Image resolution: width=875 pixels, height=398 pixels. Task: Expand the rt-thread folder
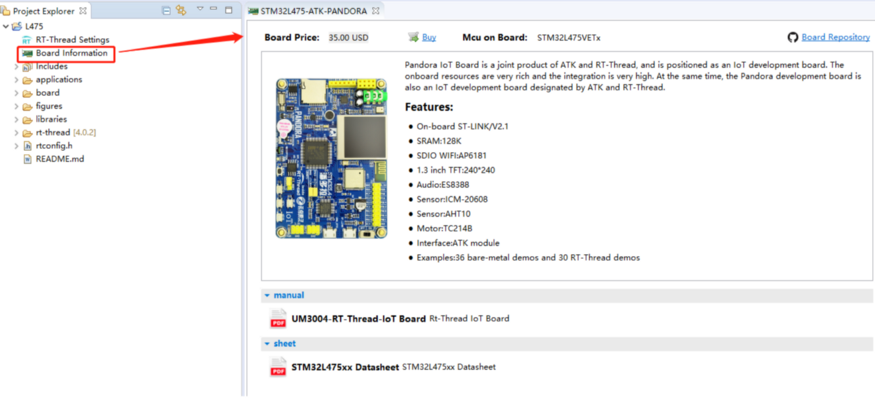(16, 133)
